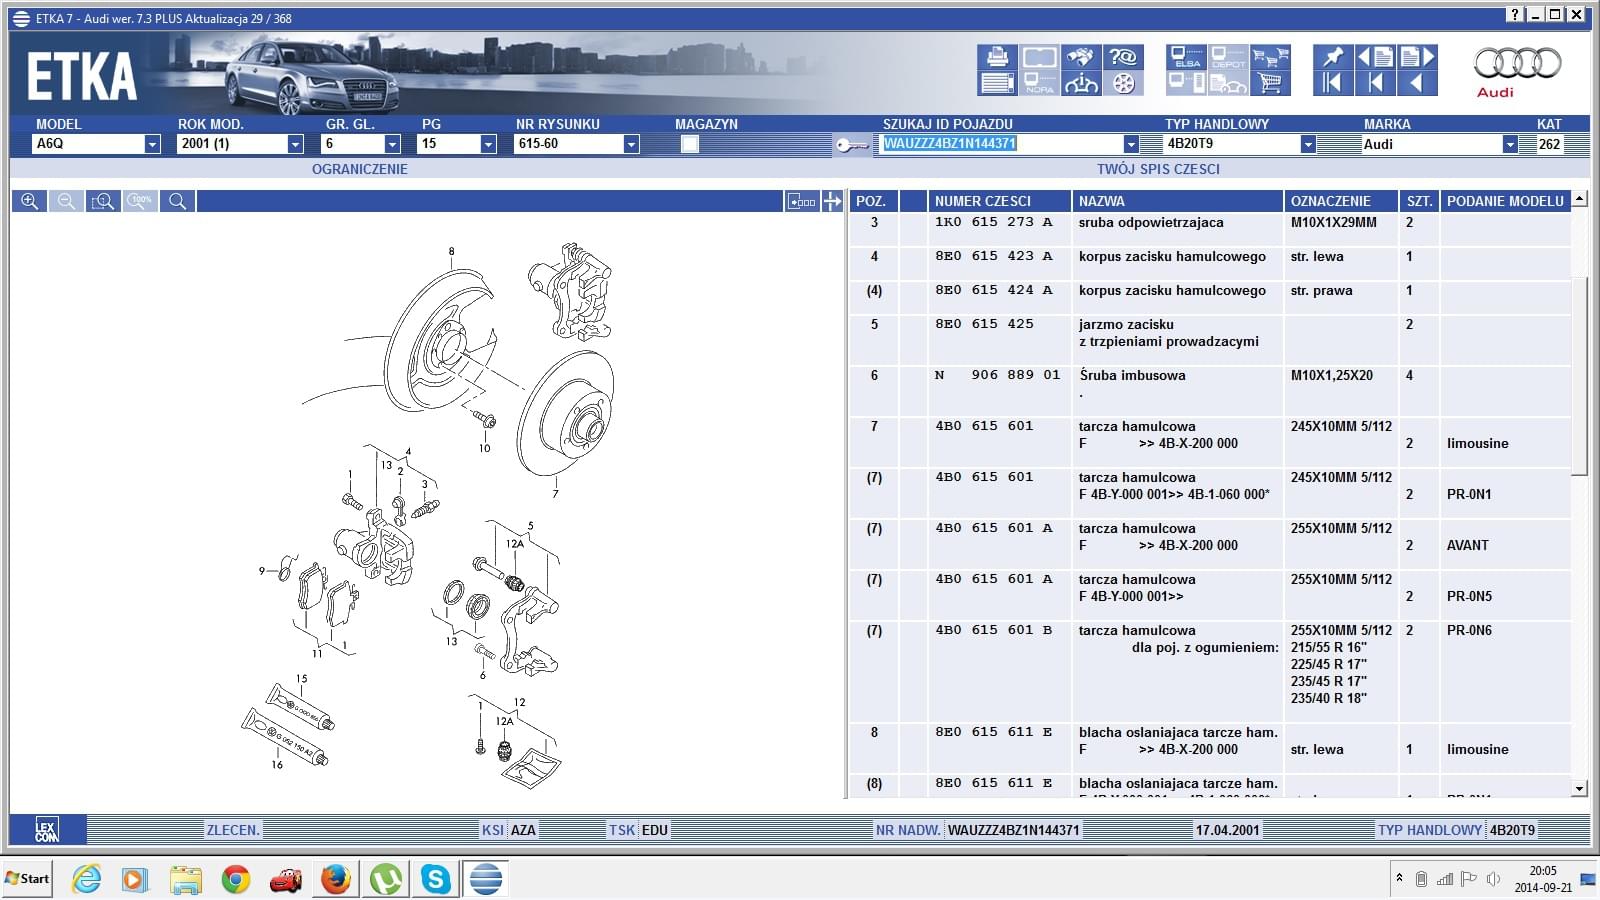The height and width of the screenshot is (900, 1600).
Task: Expand the GR. GL. dropdown
Action: (392, 144)
